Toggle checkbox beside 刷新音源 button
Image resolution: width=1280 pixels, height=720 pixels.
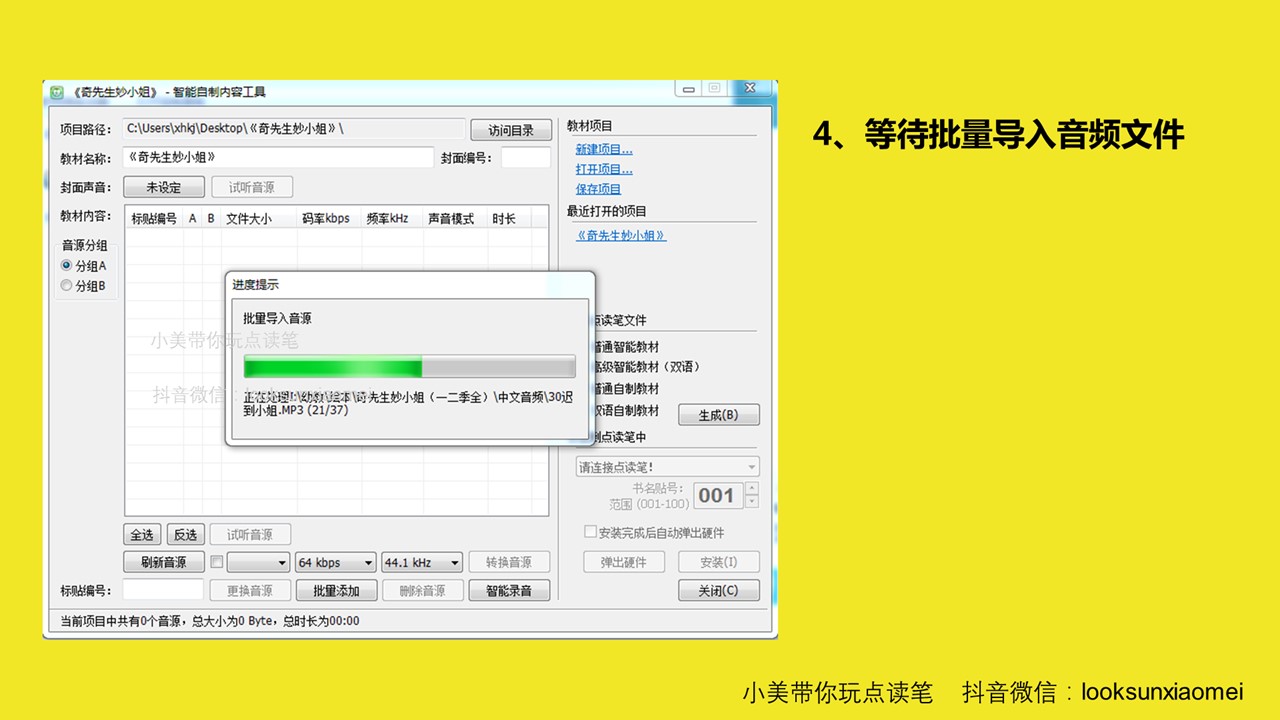click(x=216, y=562)
